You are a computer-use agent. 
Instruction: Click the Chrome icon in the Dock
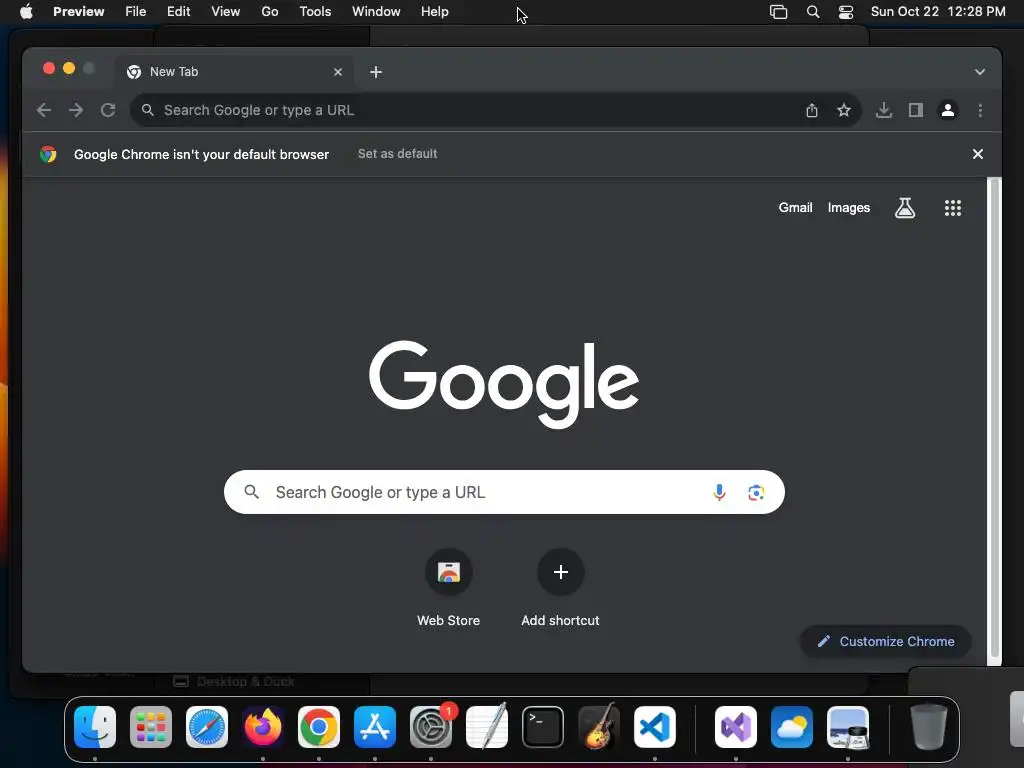pyautogui.click(x=319, y=727)
